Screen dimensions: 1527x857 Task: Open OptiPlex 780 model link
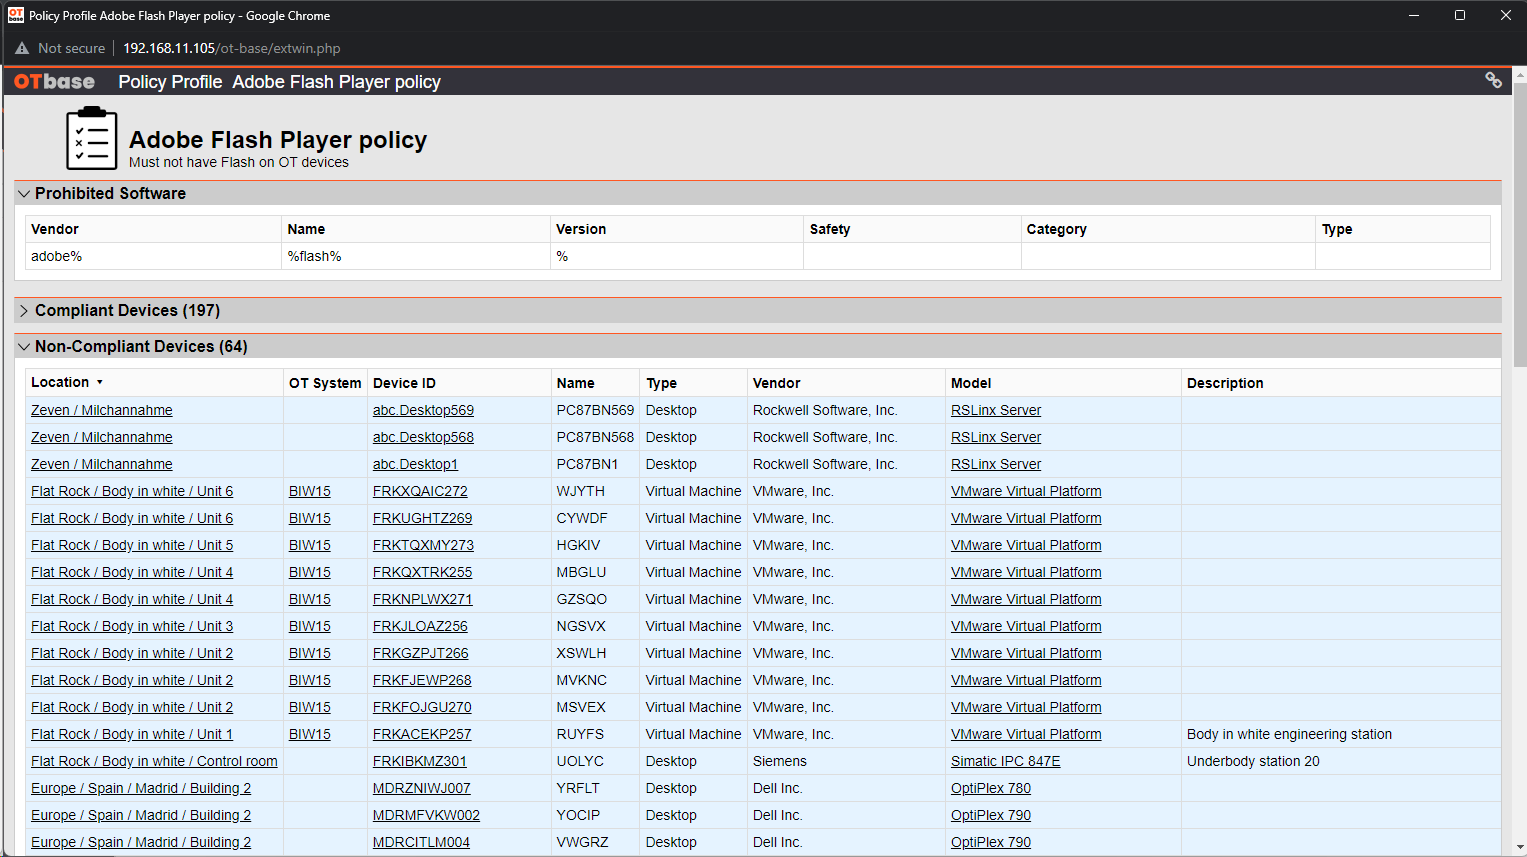(x=990, y=788)
